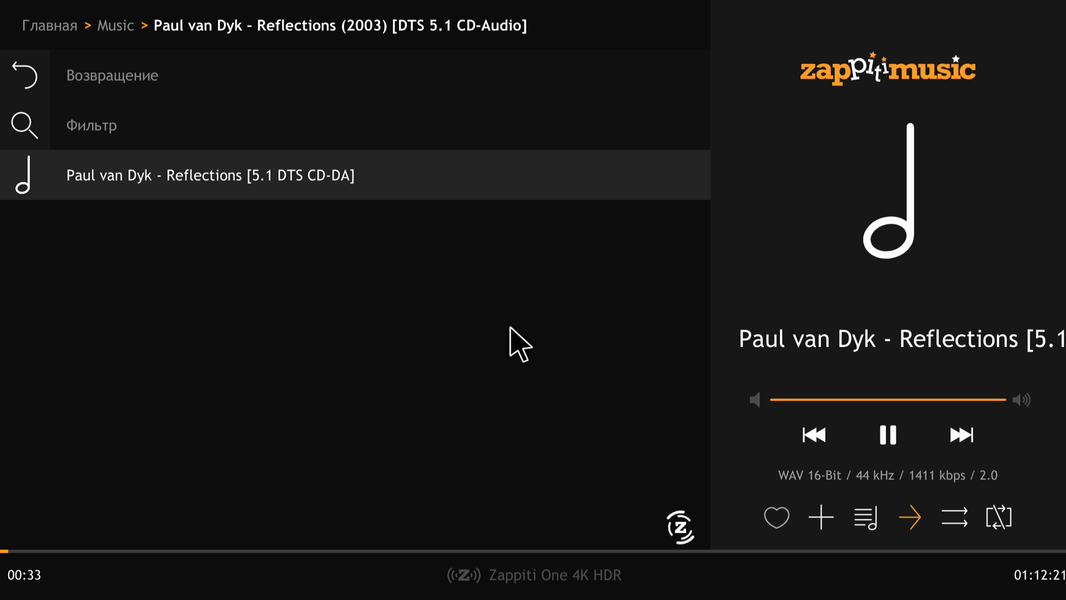Click the plus add-to-playlist icon
The image size is (1066, 600).
coord(821,517)
